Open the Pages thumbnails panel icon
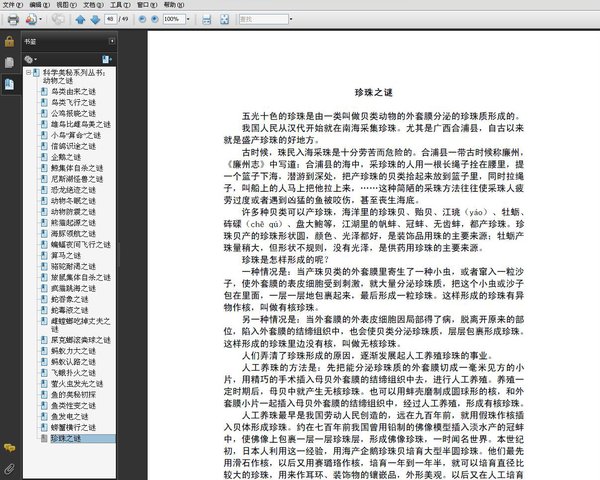This screenshot has height=480, width=600. tap(9, 63)
